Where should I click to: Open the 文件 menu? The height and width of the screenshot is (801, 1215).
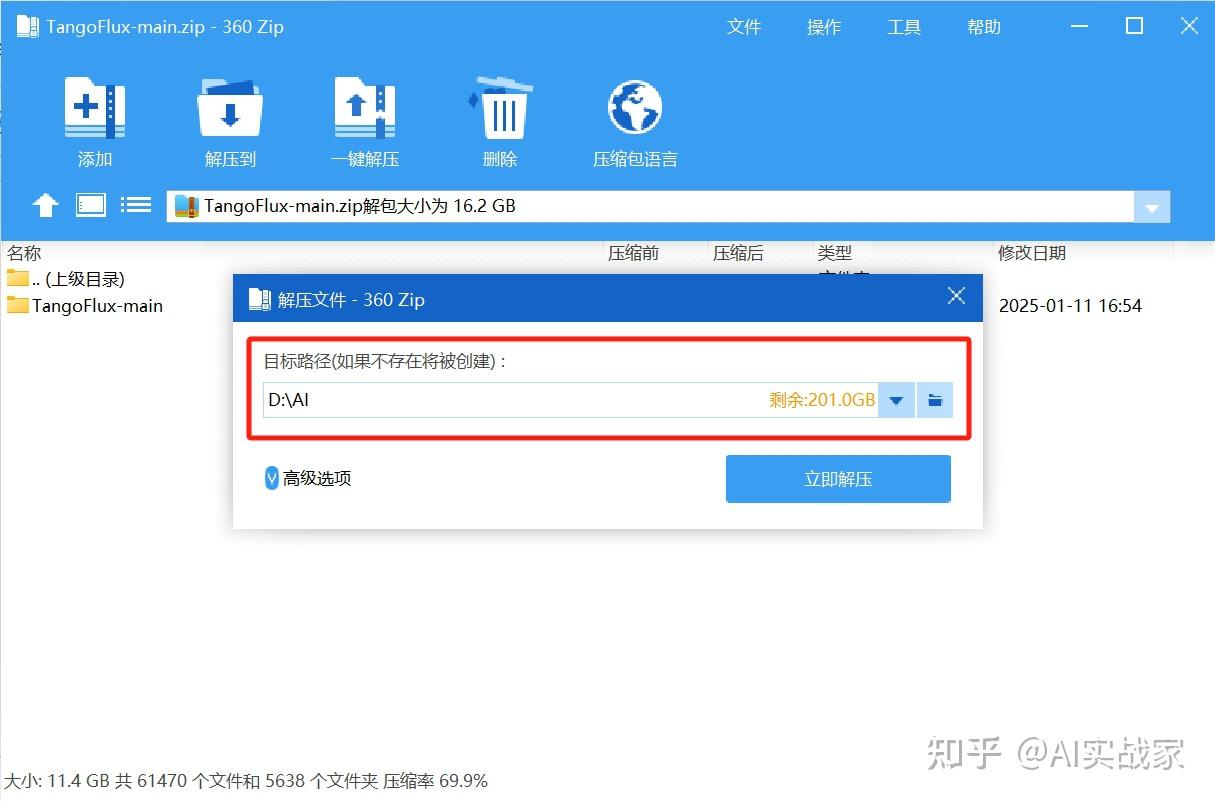pos(745,27)
